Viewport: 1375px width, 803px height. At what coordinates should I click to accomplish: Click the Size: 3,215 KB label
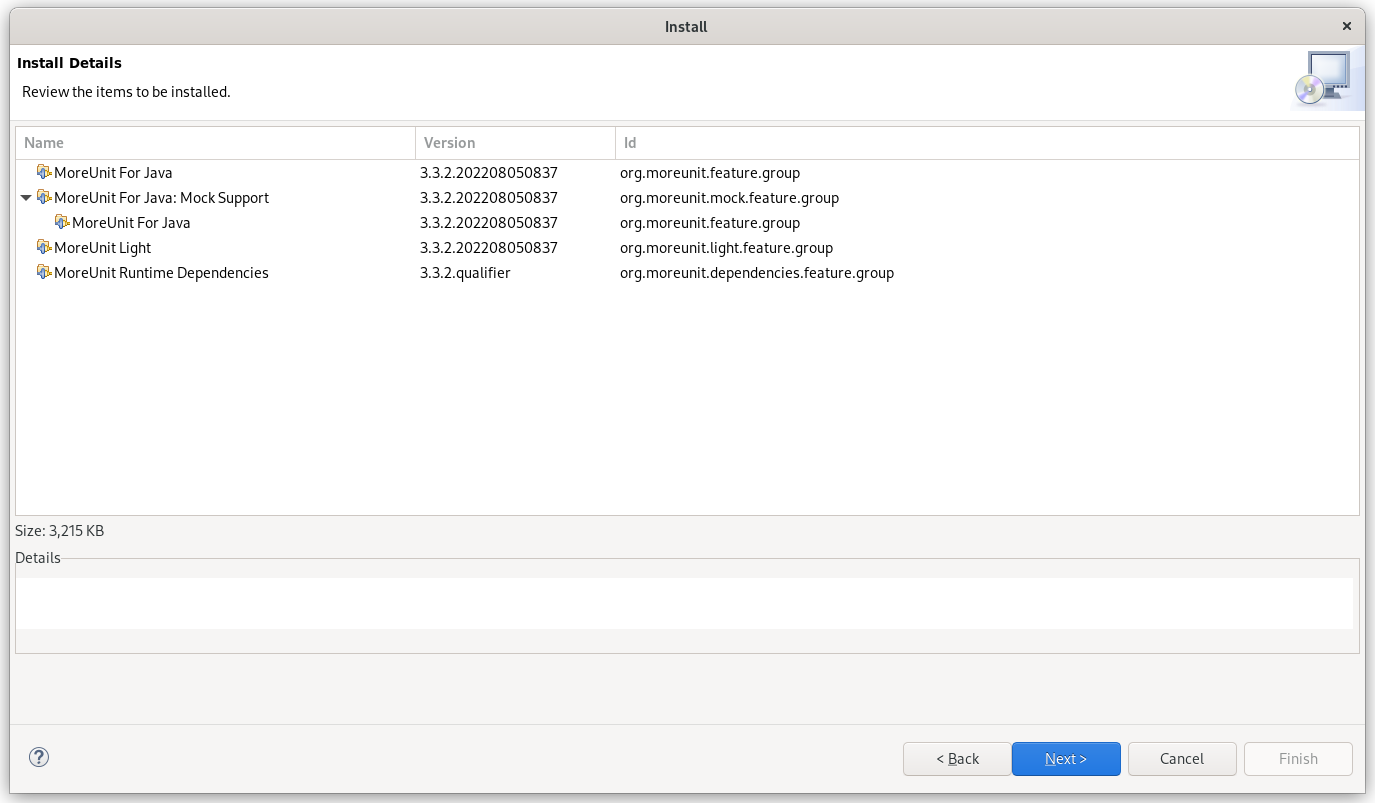[x=59, y=531]
